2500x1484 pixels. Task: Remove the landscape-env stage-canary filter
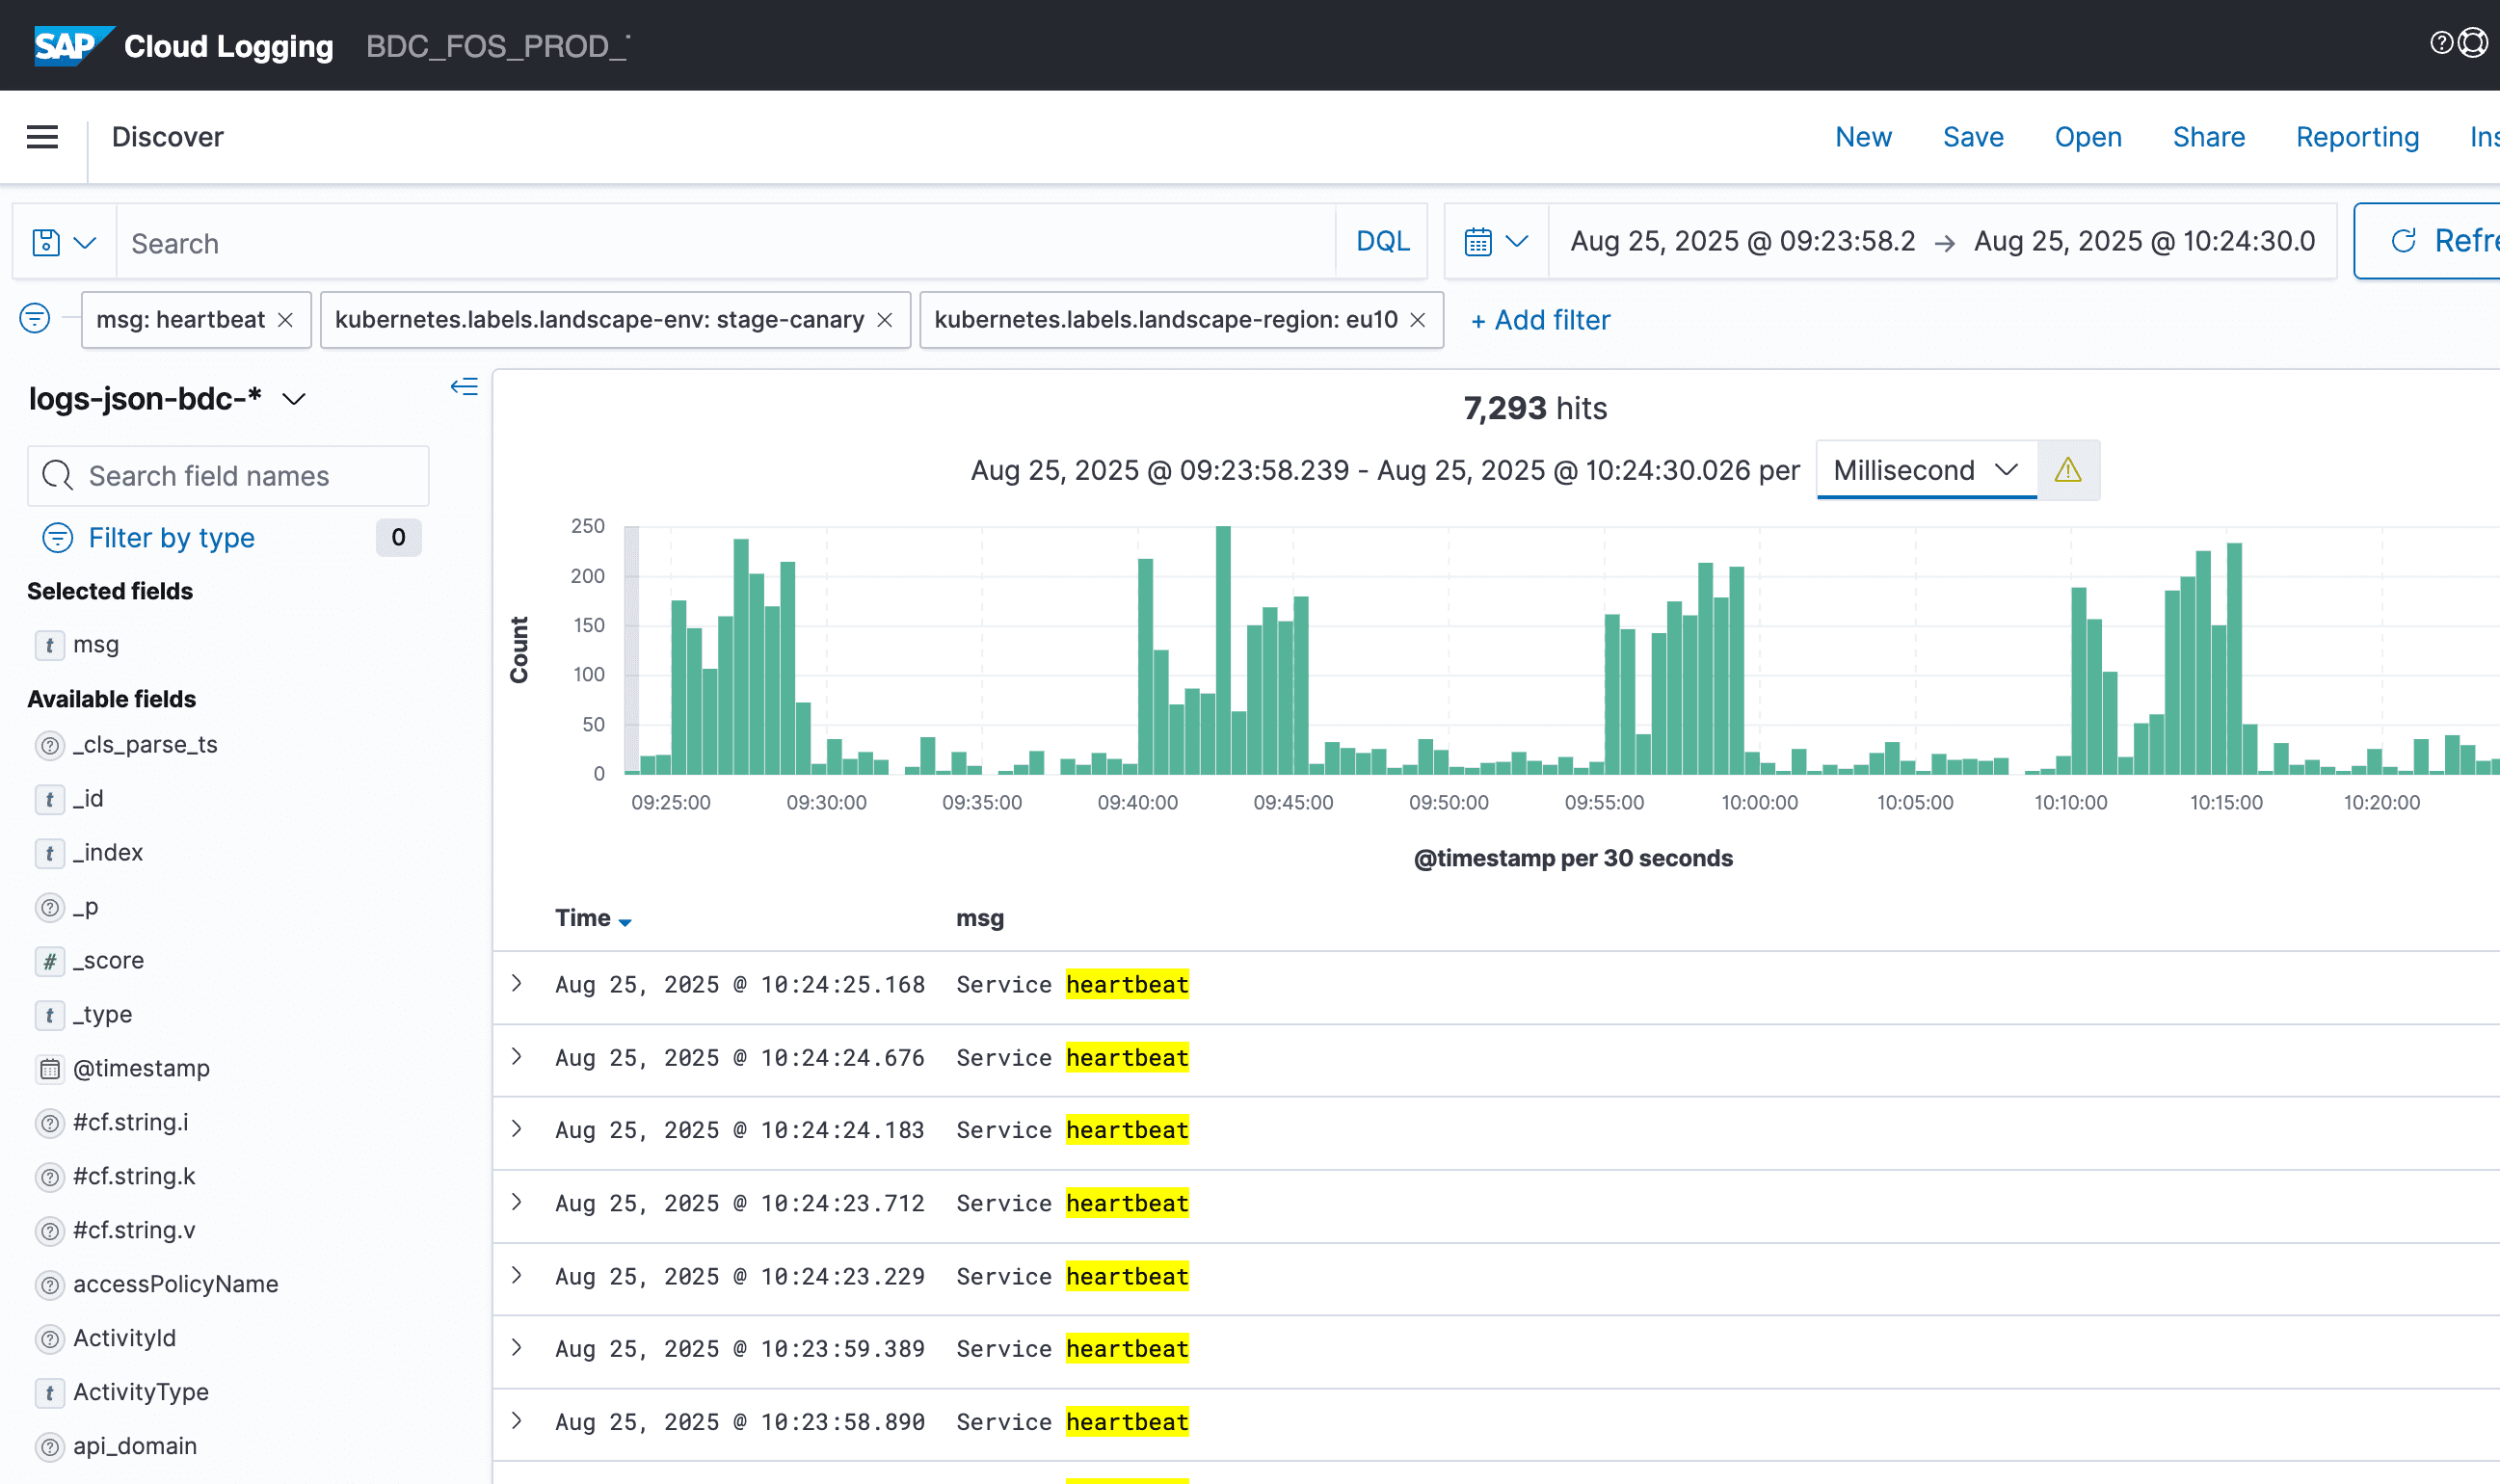[885, 320]
